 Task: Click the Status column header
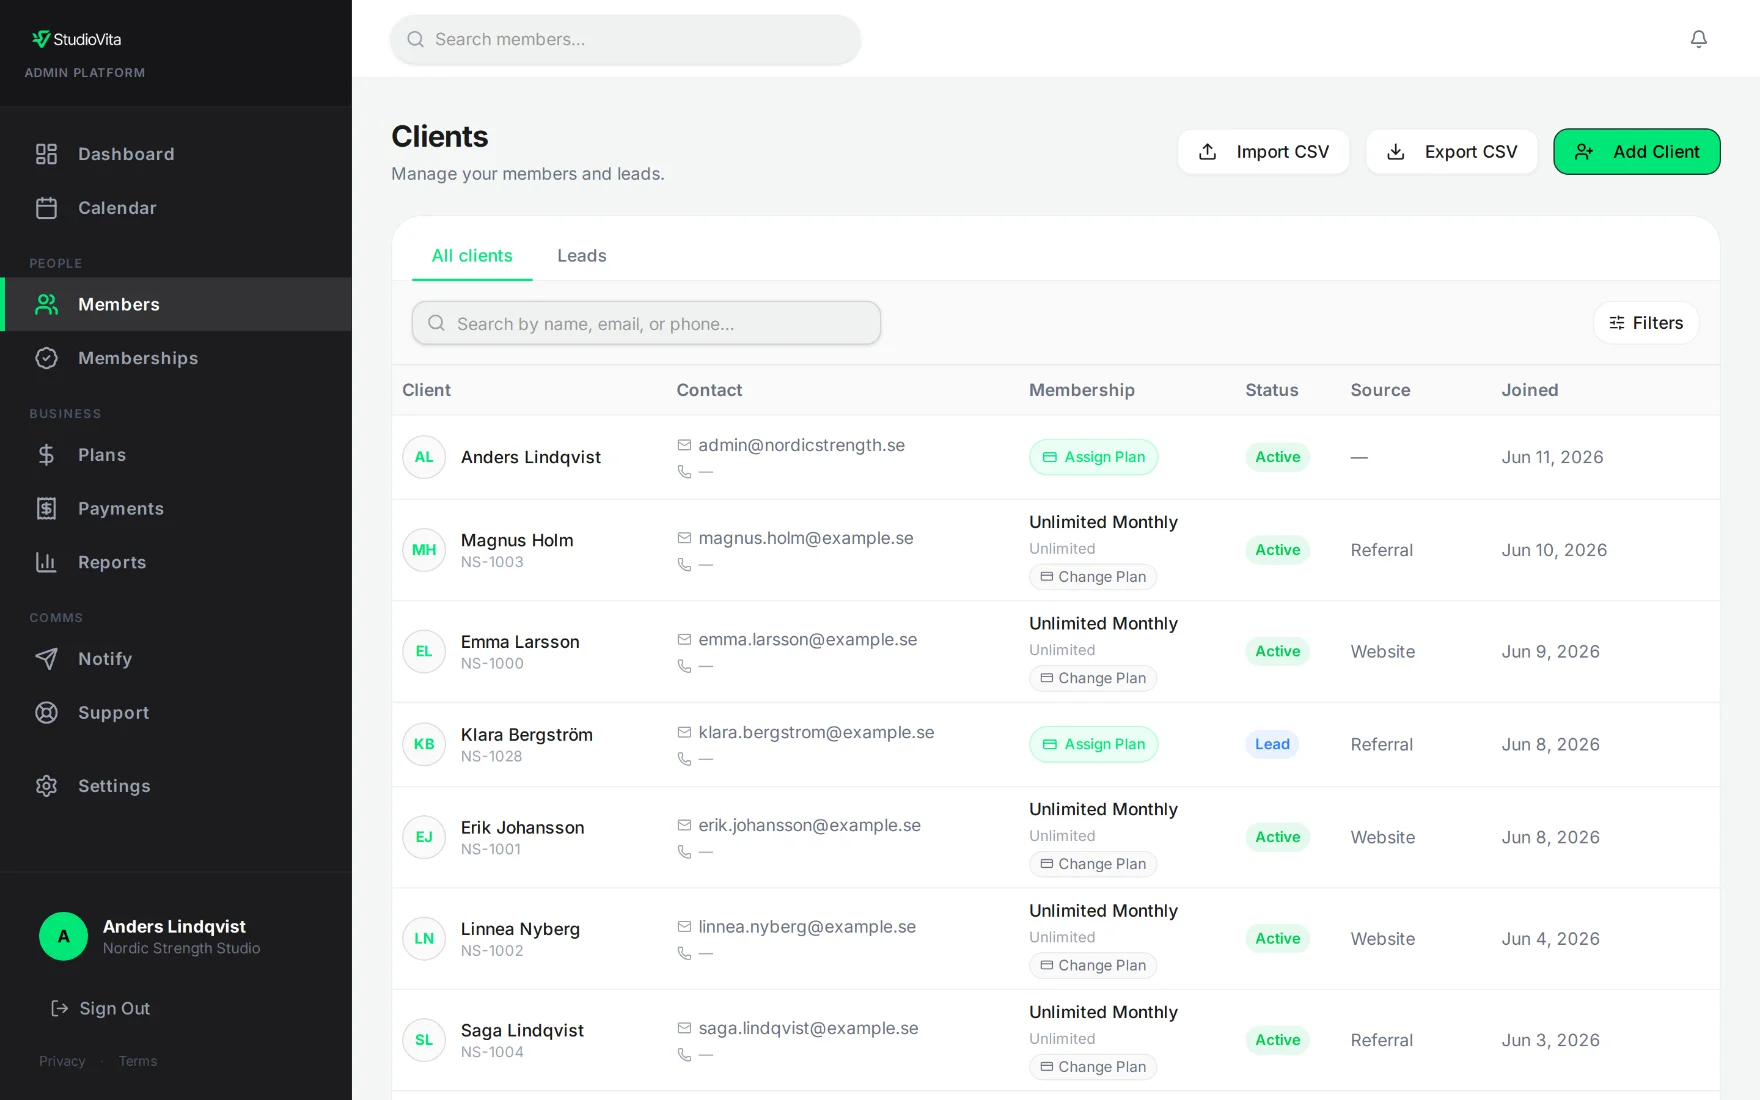click(1272, 390)
